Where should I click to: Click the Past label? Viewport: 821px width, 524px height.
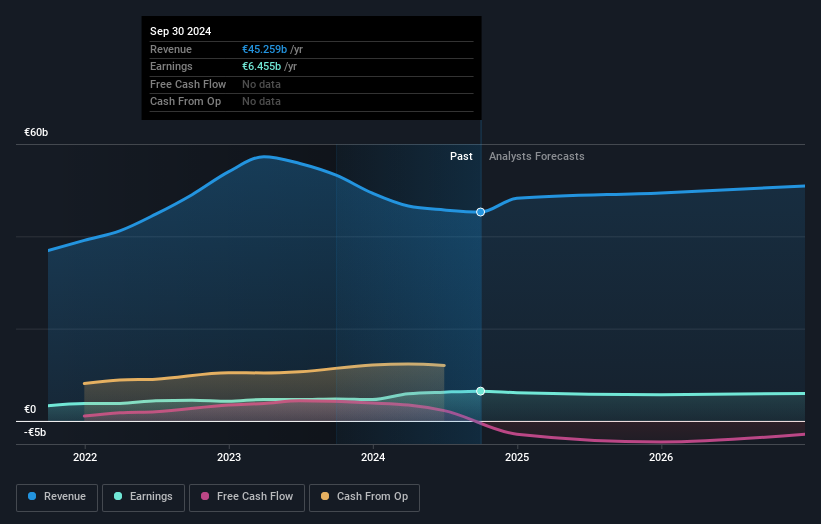(x=461, y=156)
